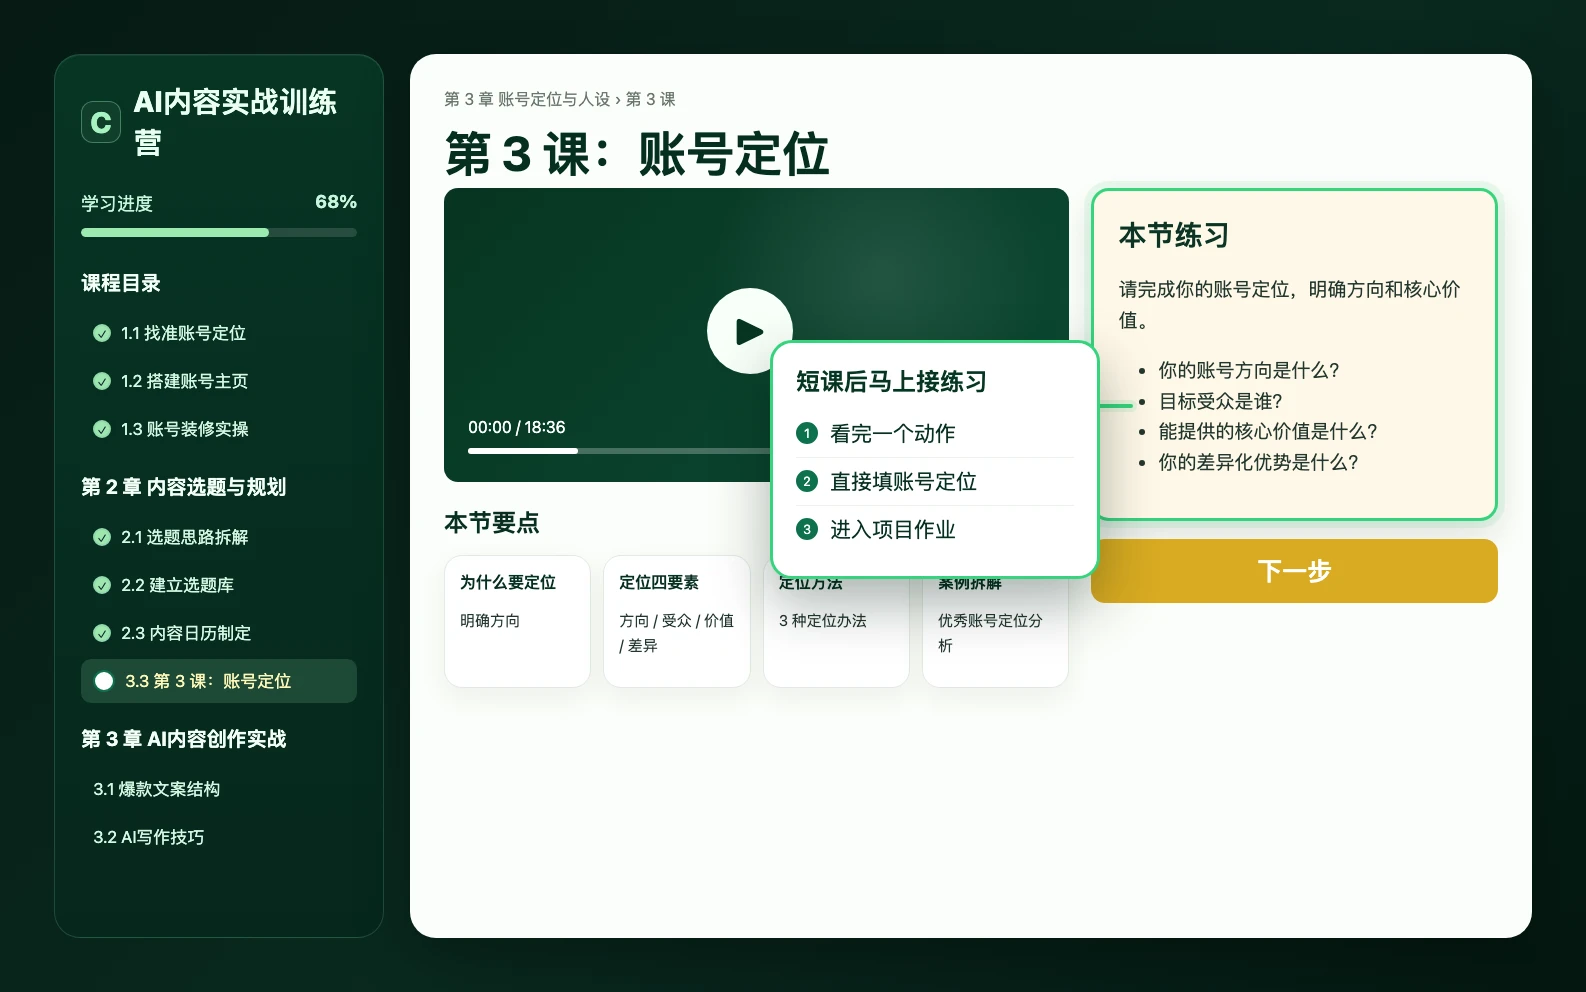This screenshot has width=1586, height=992.
Task: Open lesson 2.3 内容日历制定
Action: [x=219, y=633]
